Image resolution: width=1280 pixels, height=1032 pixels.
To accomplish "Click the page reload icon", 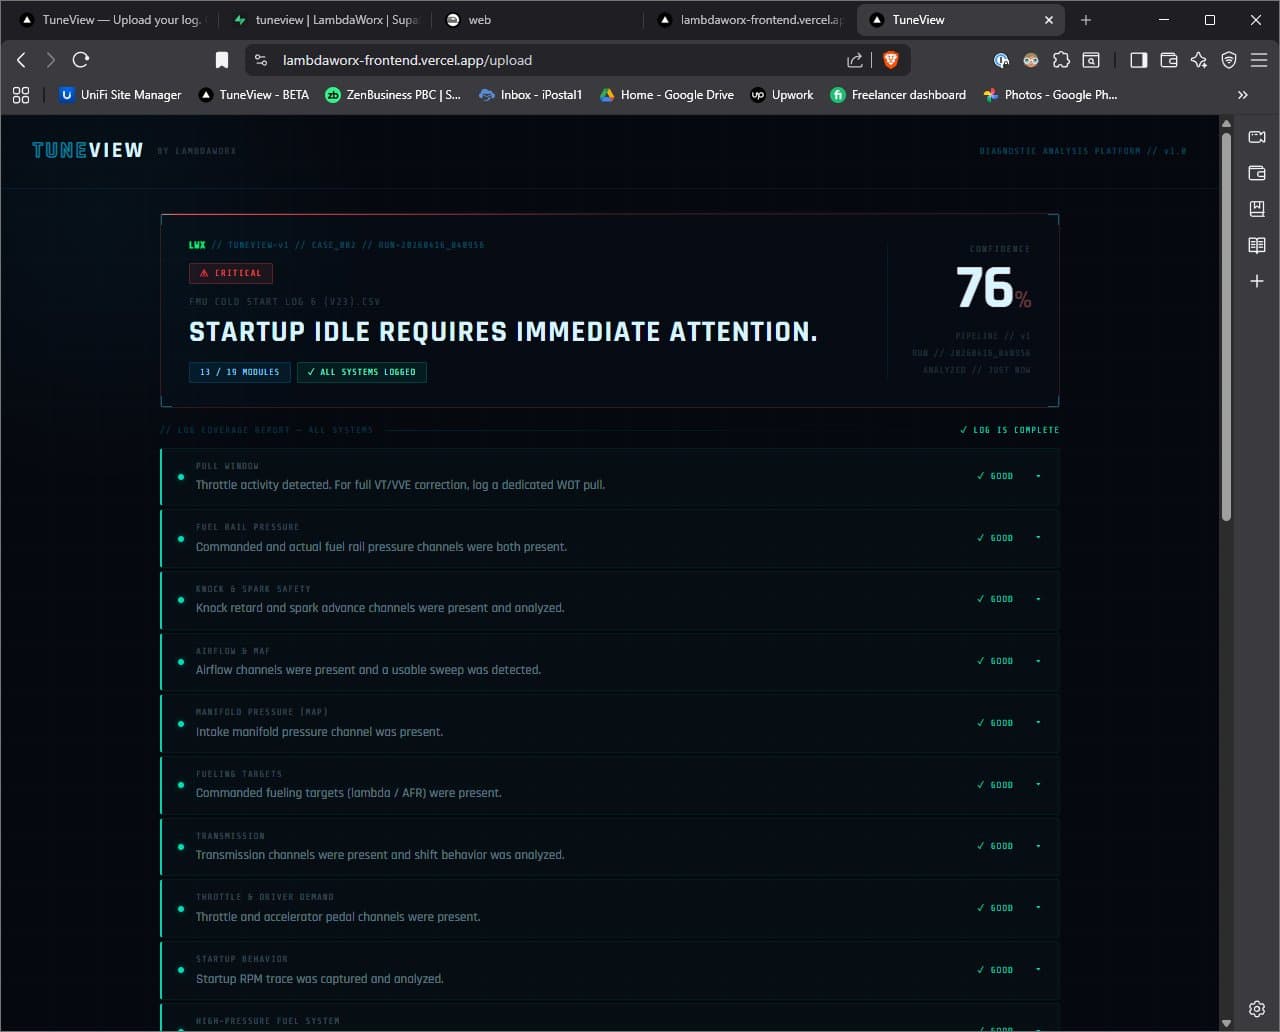I will [81, 60].
